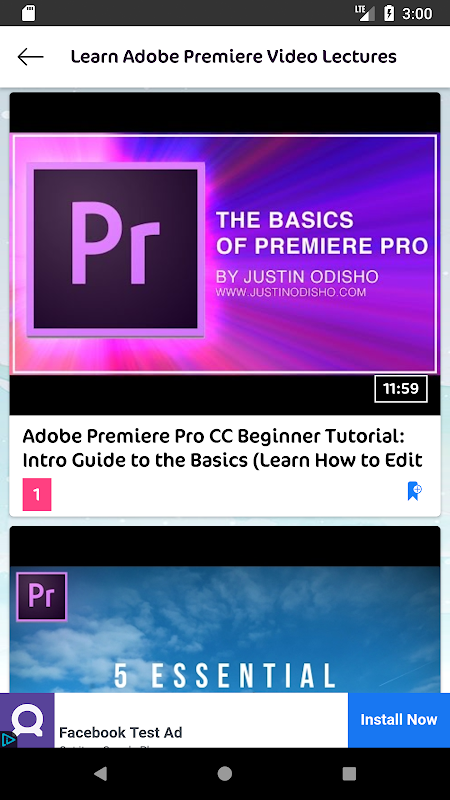Screen dimensions: 450x800
Task: Tap the Facebook Test Ad text
Action: (x=120, y=733)
